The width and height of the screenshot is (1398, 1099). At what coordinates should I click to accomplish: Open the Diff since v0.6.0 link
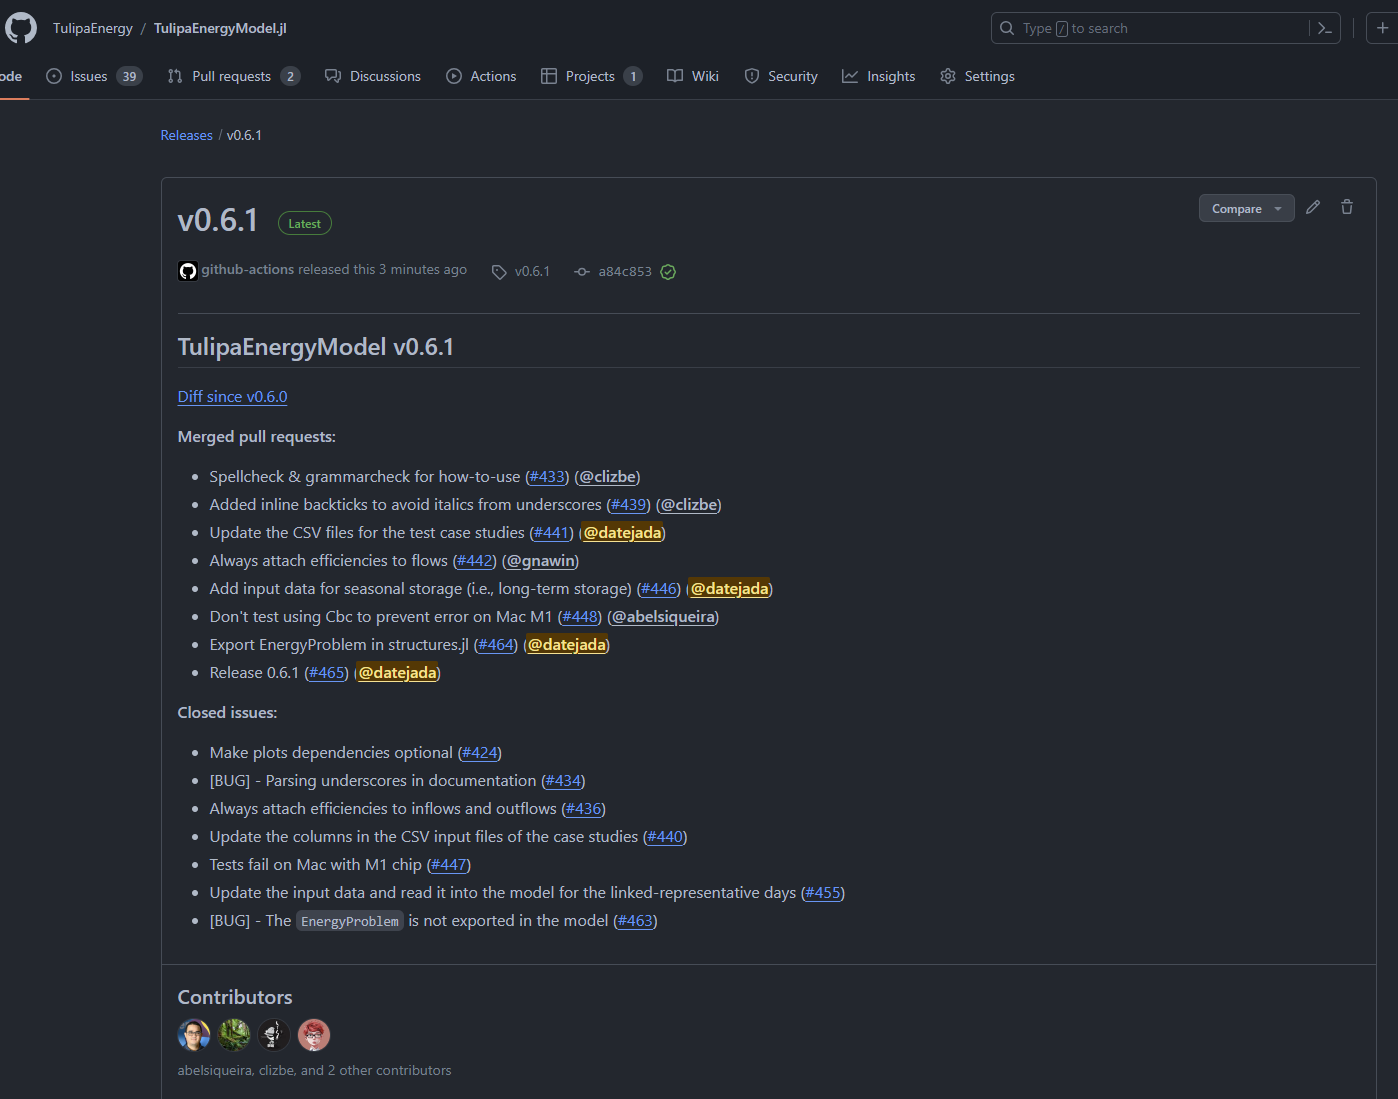click(232, 396)
